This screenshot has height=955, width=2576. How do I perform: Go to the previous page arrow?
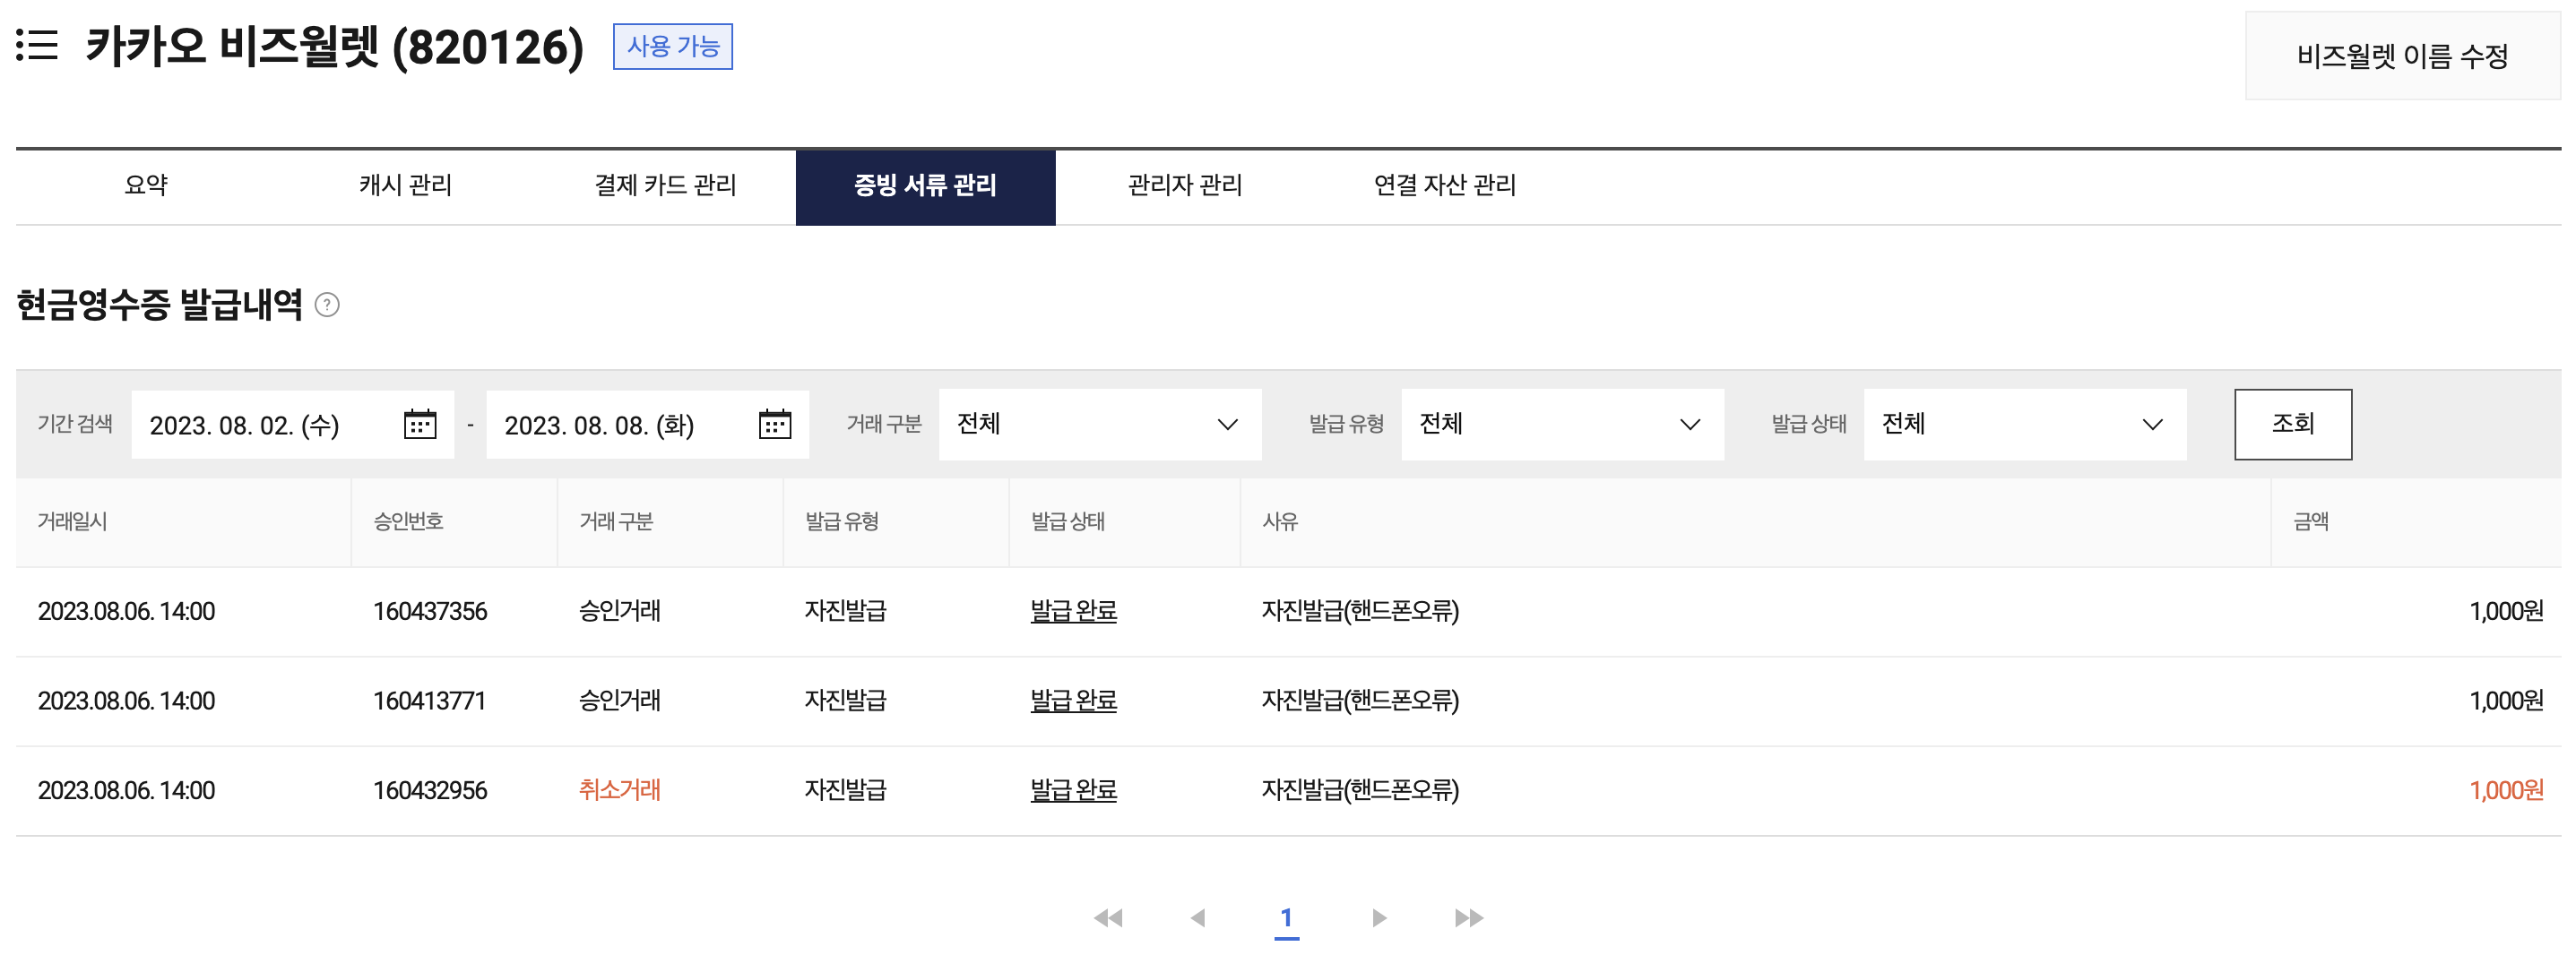coord(1197,918)
